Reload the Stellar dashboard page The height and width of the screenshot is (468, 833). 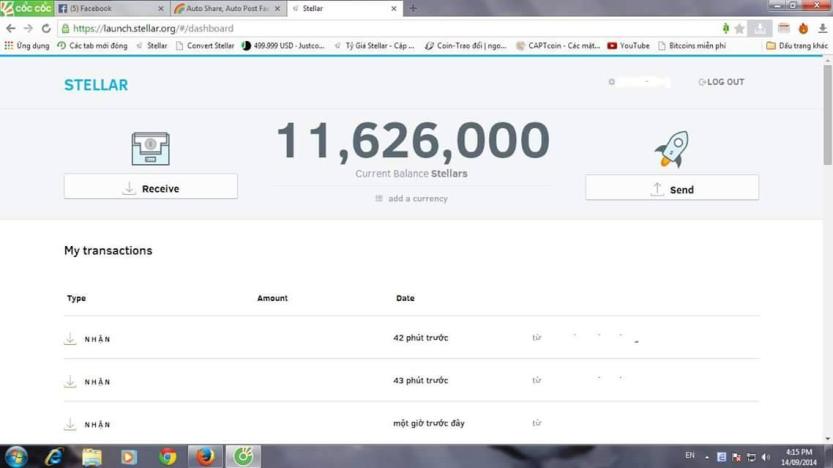(x=46, y=29)
